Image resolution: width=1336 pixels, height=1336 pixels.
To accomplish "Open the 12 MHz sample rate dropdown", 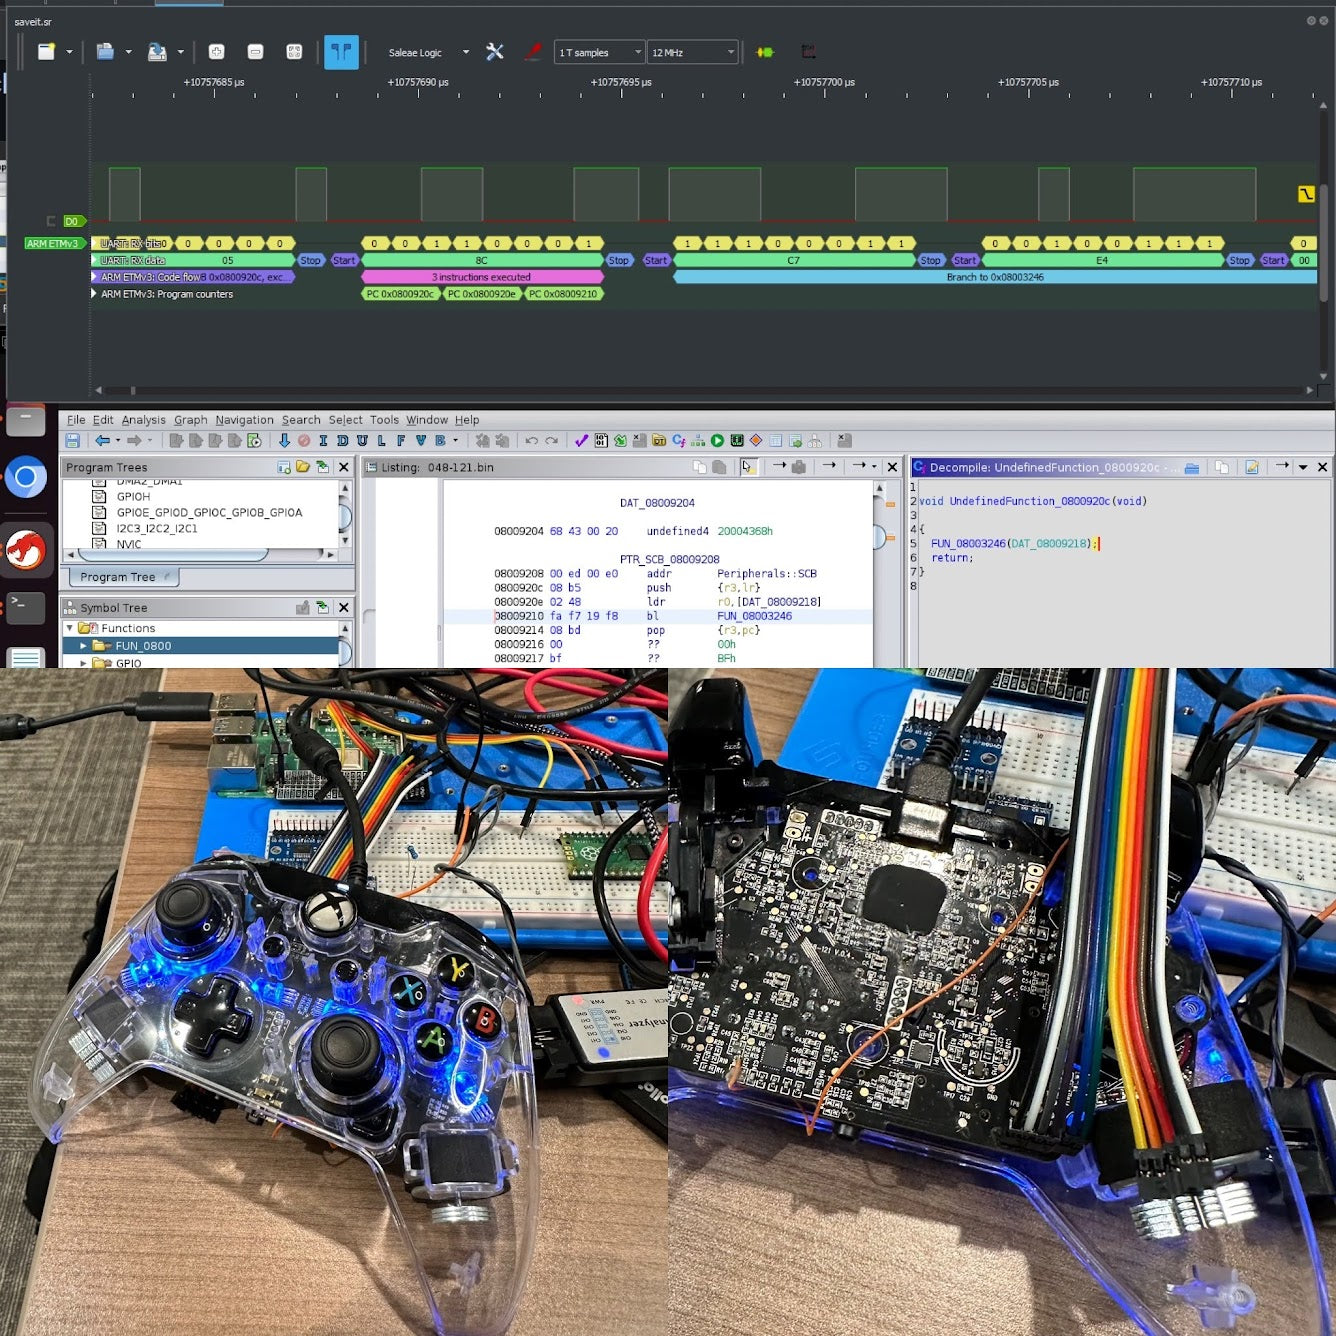I will coord(692,52).
